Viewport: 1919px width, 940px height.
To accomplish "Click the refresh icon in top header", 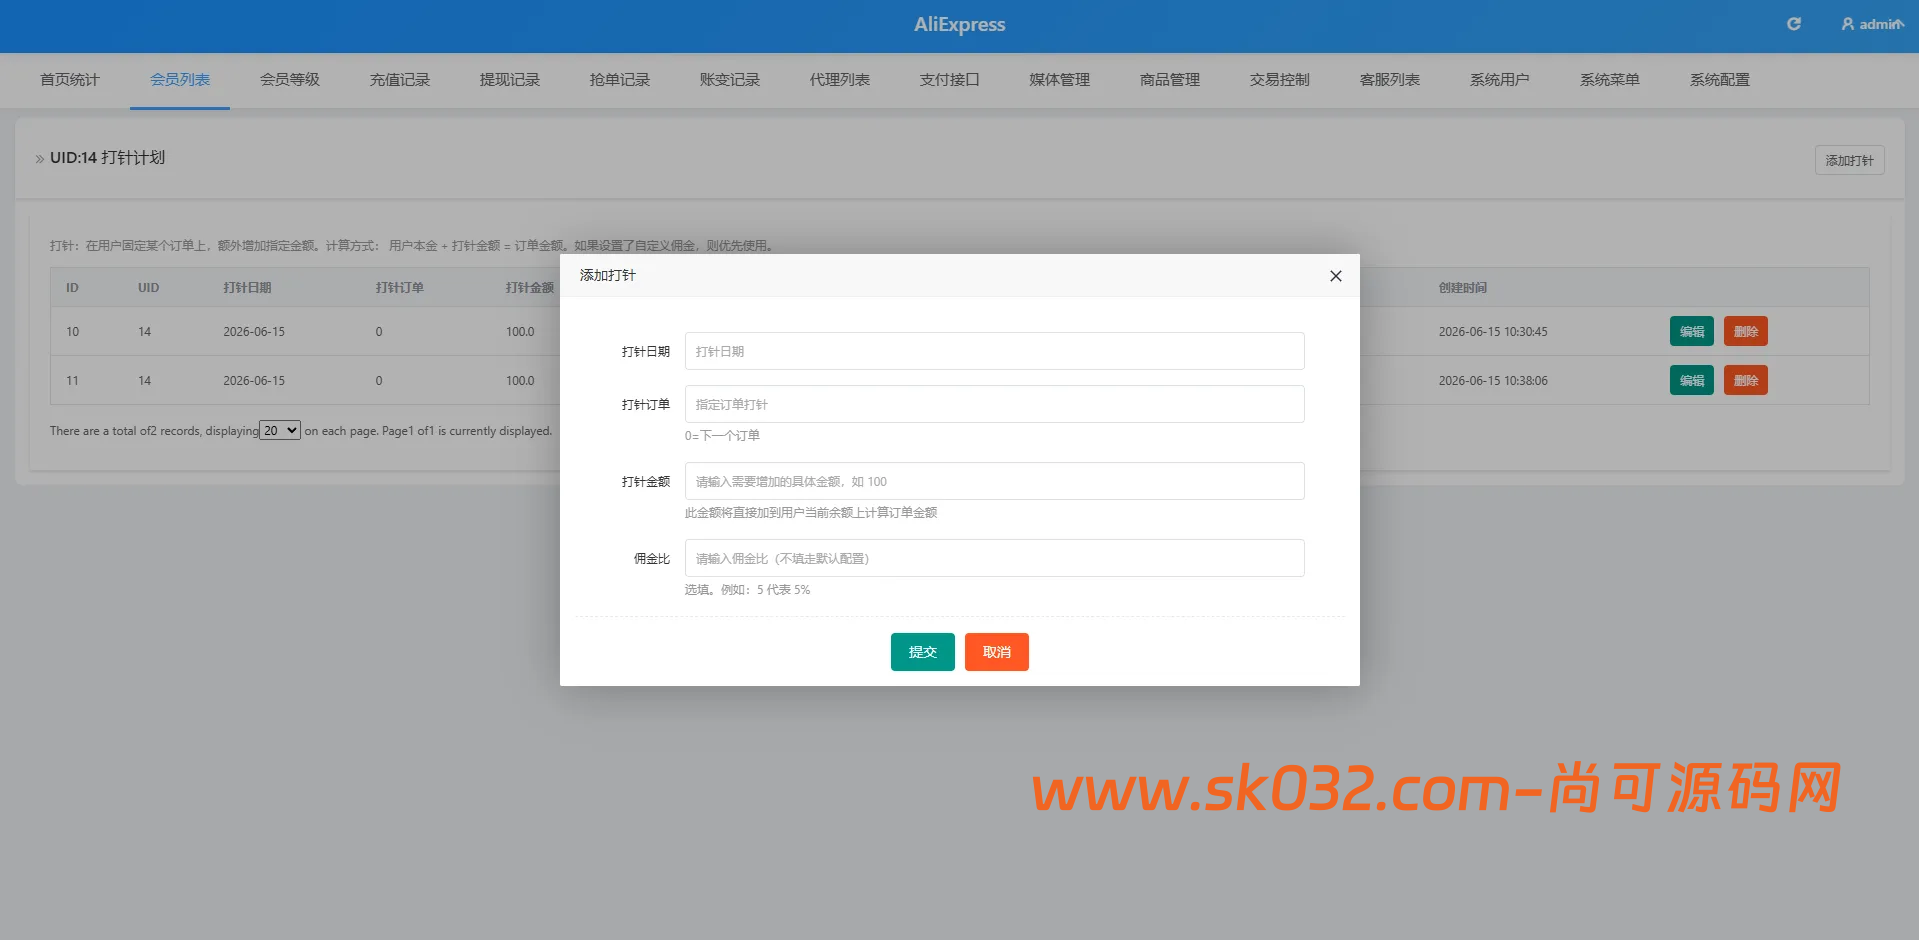I will [1794, 24].
